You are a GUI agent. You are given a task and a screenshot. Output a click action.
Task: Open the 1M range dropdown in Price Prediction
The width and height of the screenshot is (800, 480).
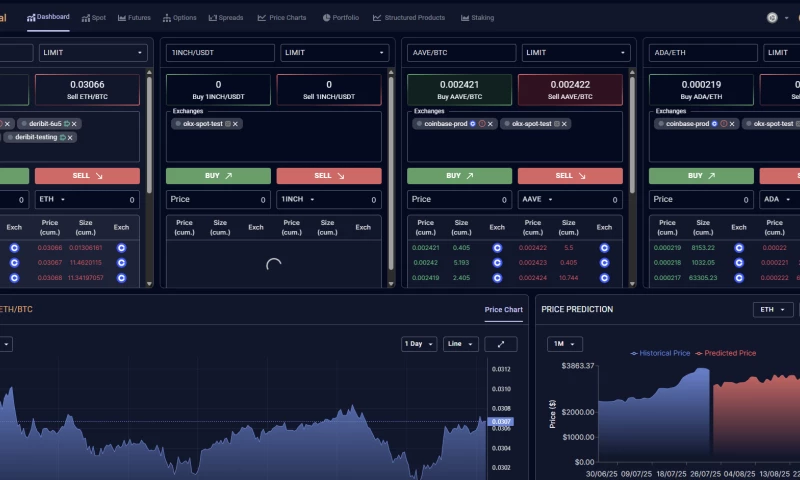(564, 344)
